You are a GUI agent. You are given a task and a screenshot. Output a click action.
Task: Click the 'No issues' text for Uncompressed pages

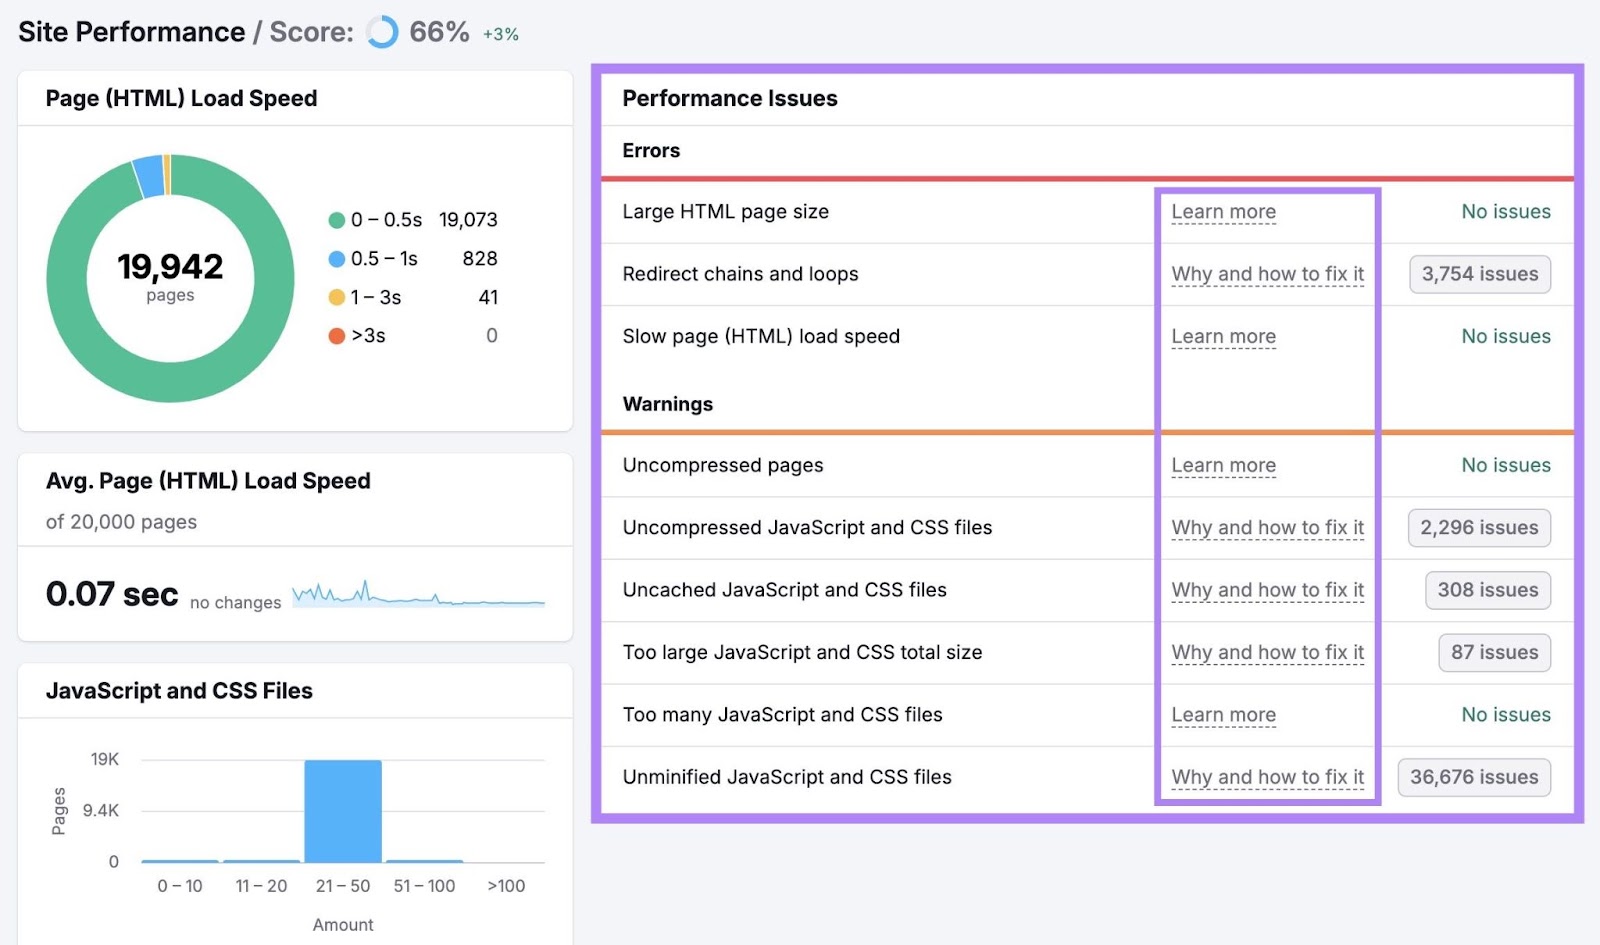point(1506,466)
